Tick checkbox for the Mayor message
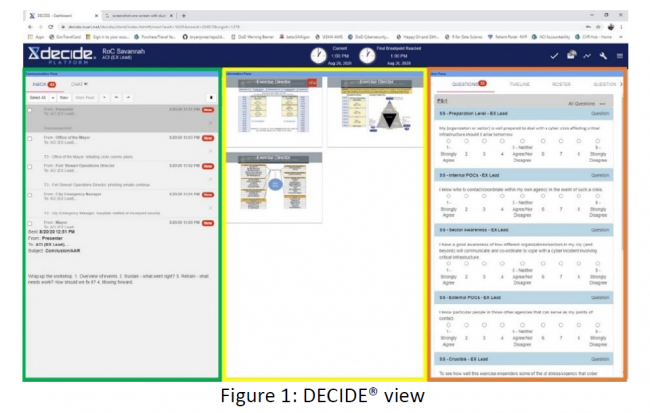Image resolution: width=650 pixels, height=413 pixels. [x=30, y=224]
